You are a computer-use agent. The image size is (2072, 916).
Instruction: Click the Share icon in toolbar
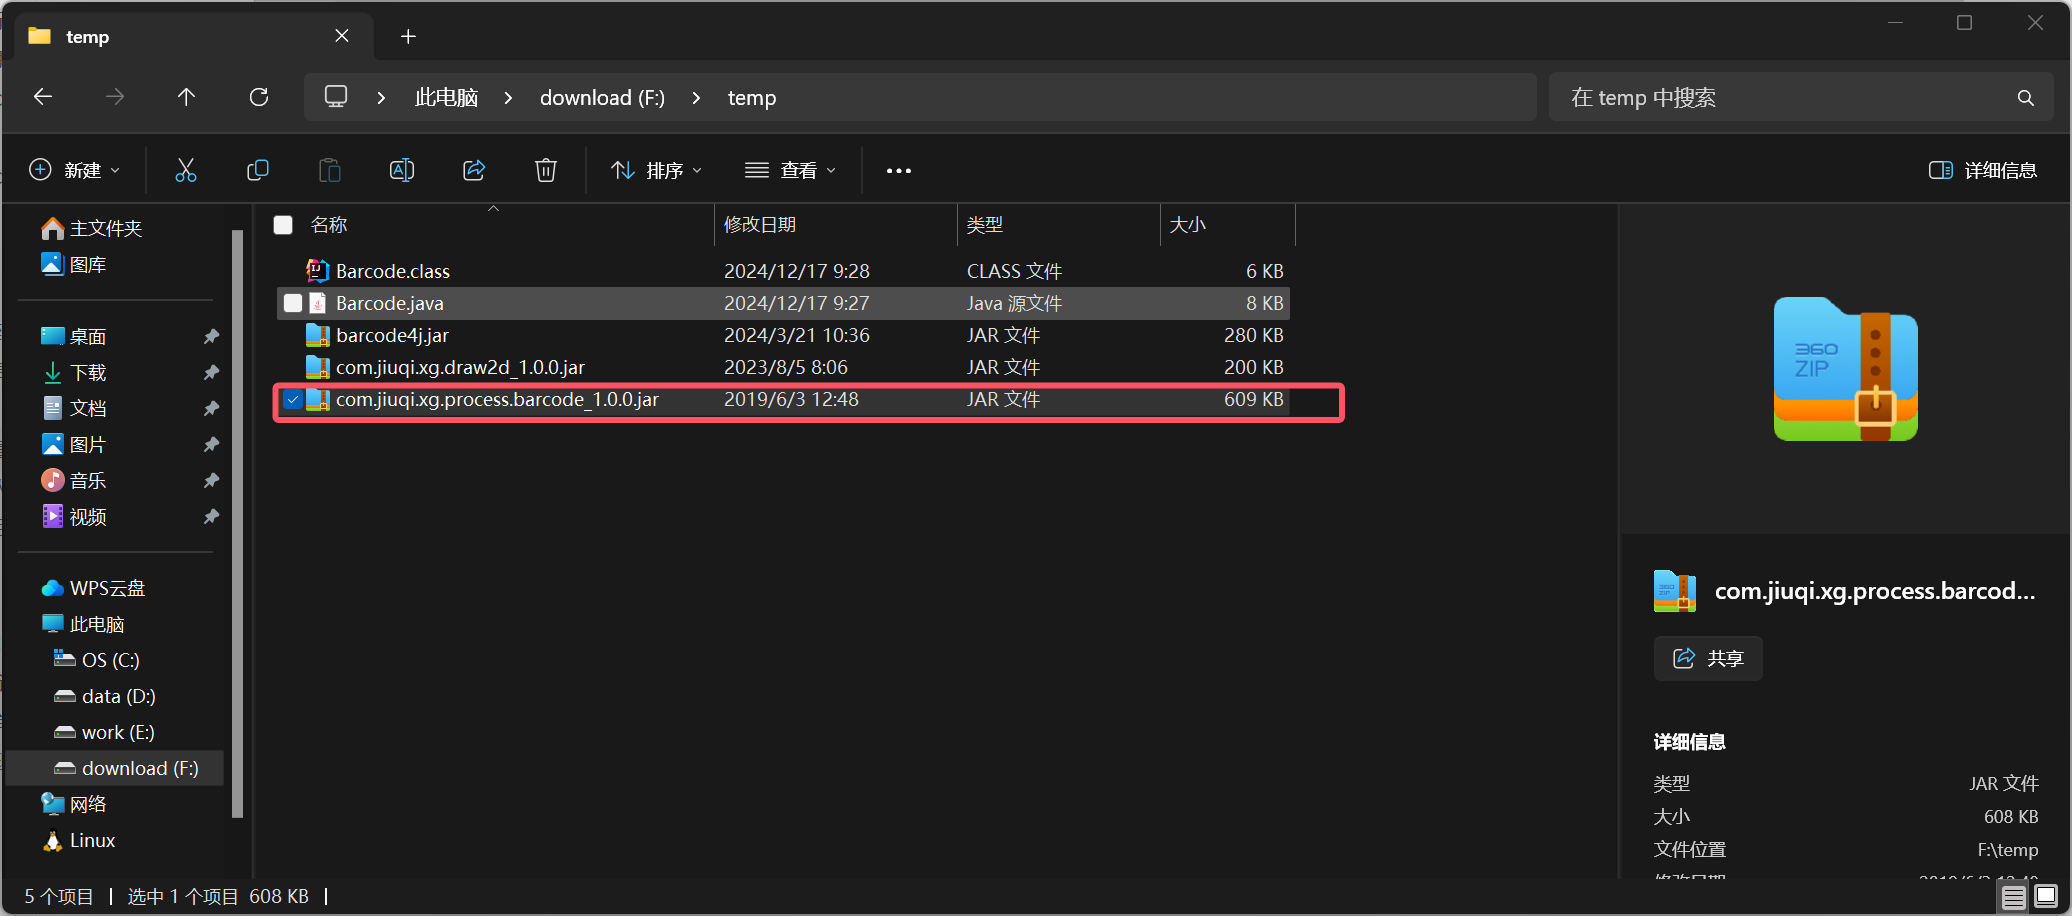[x=474, y=170]
